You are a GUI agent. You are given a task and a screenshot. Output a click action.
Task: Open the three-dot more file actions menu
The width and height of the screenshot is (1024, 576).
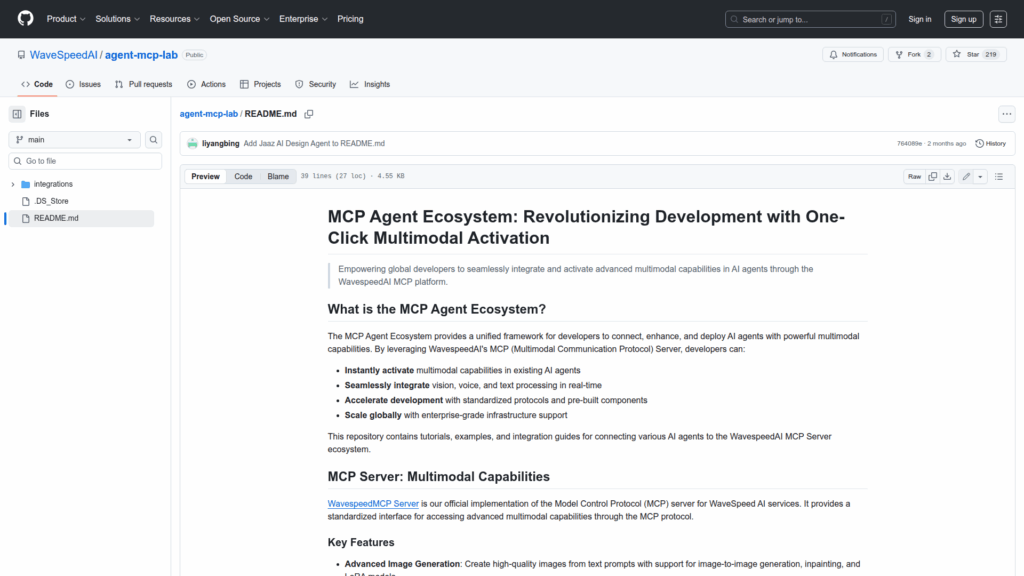[x=1006, y=114]
